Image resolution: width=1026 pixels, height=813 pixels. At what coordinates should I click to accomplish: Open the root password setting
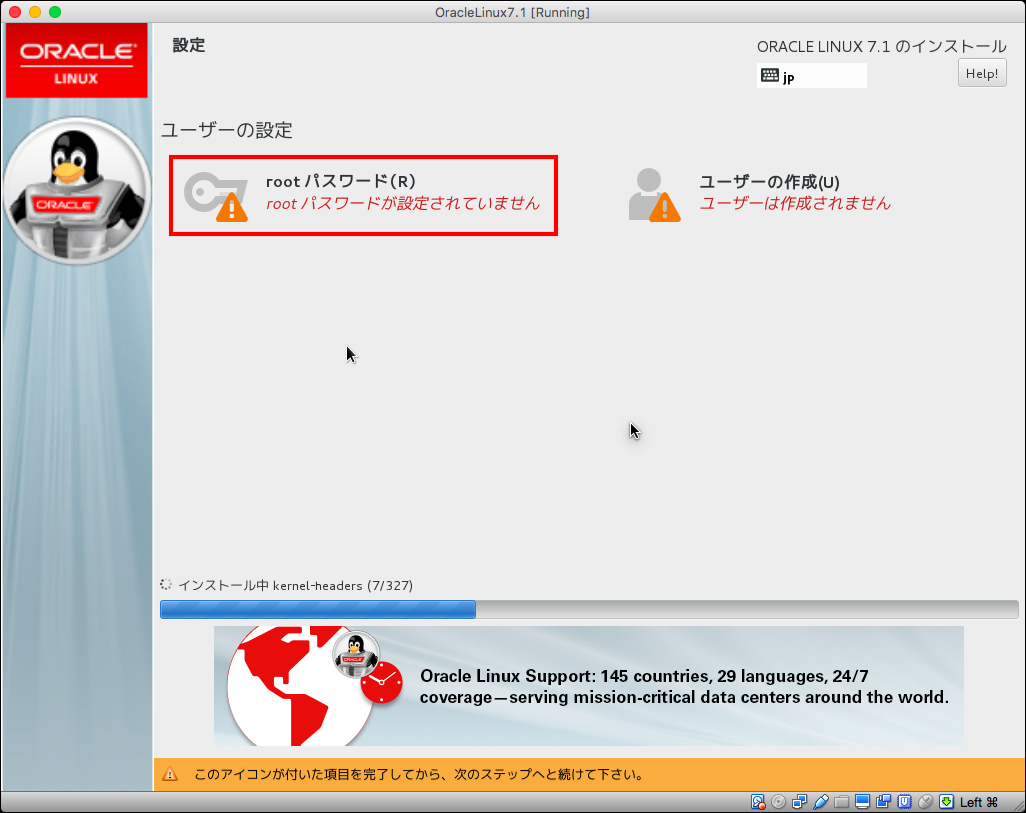[362, 195]
